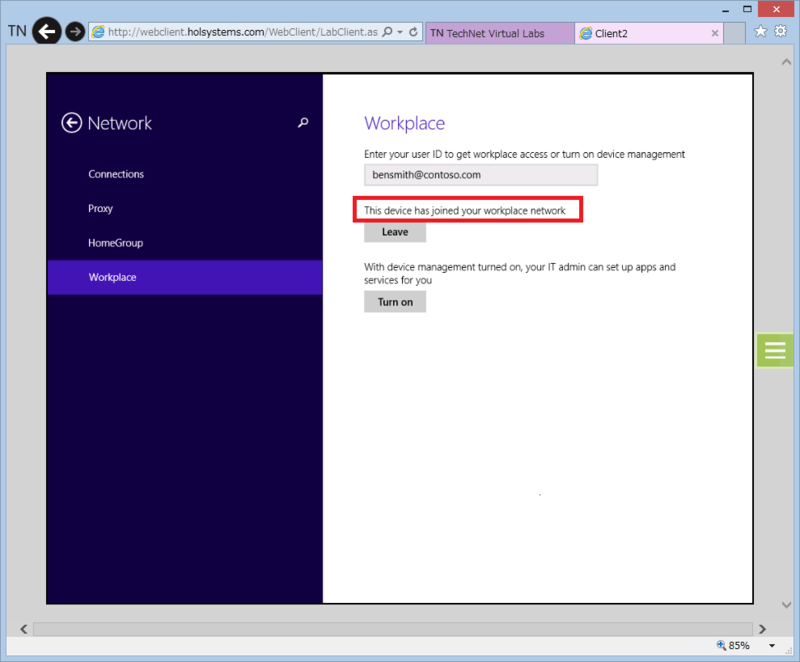Click the horizontal scrollbar track
Viewport: 800px width, 662px height.
click(x=393, y=629)
